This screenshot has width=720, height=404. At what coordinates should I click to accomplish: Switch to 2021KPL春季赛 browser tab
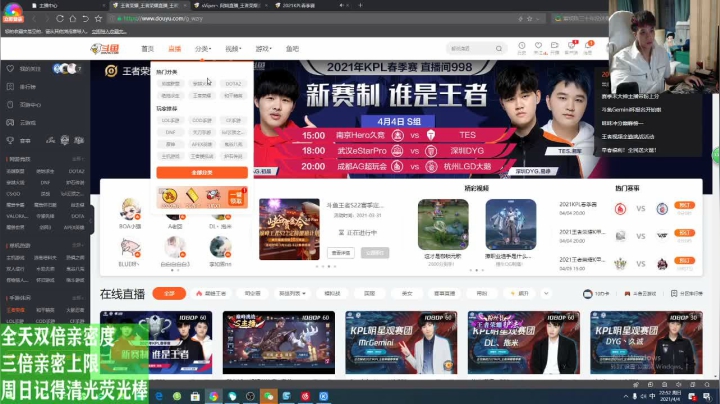click(x=312, y=6)
